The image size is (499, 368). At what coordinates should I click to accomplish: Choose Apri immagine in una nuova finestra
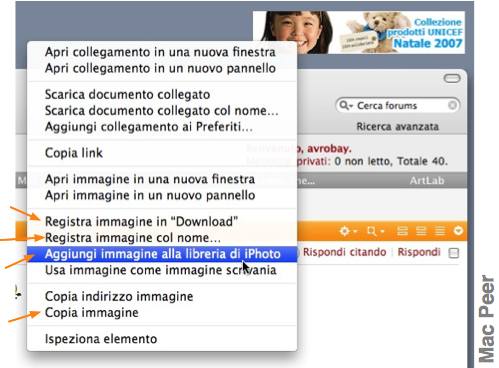coord(162,179)
